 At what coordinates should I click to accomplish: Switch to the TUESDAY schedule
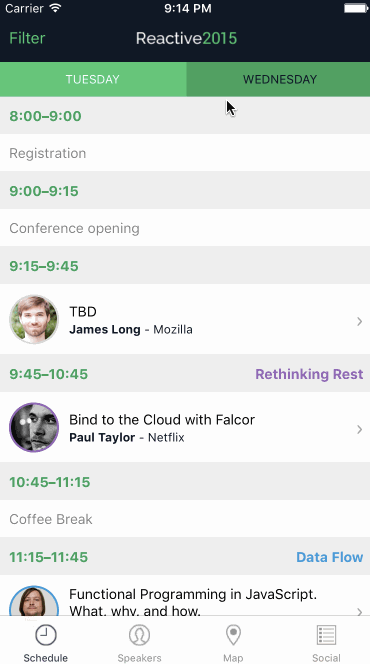(93, 80)
